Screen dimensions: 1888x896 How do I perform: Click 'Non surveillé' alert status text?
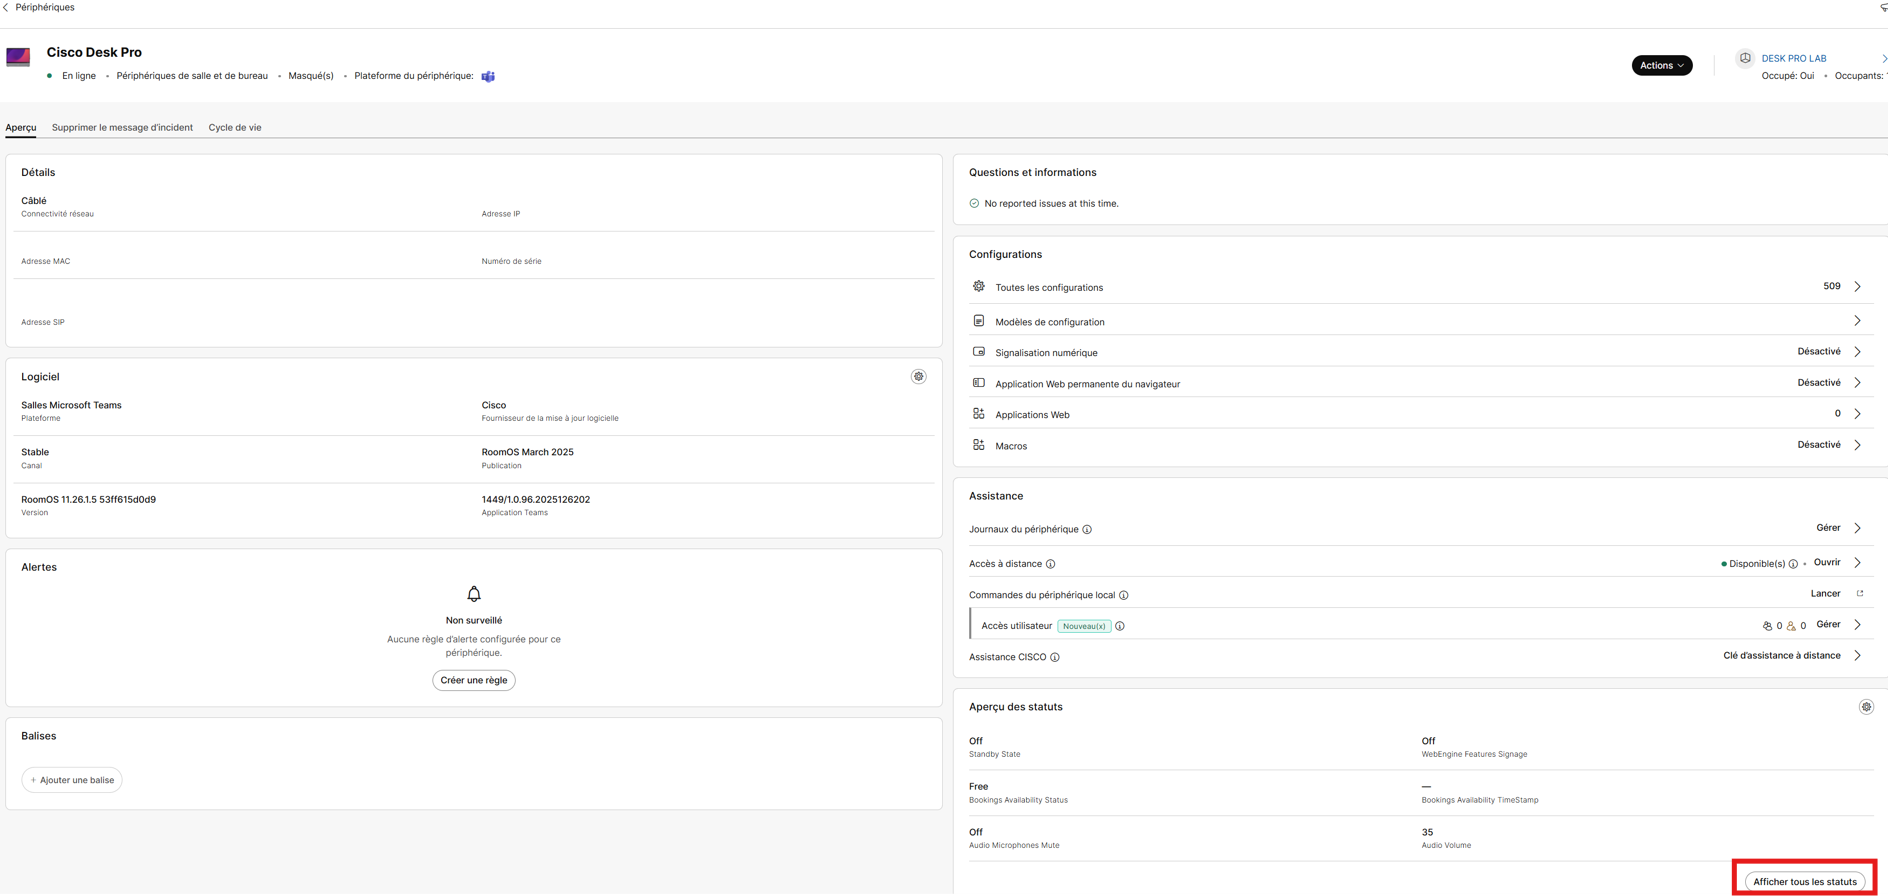coord(474,620)
